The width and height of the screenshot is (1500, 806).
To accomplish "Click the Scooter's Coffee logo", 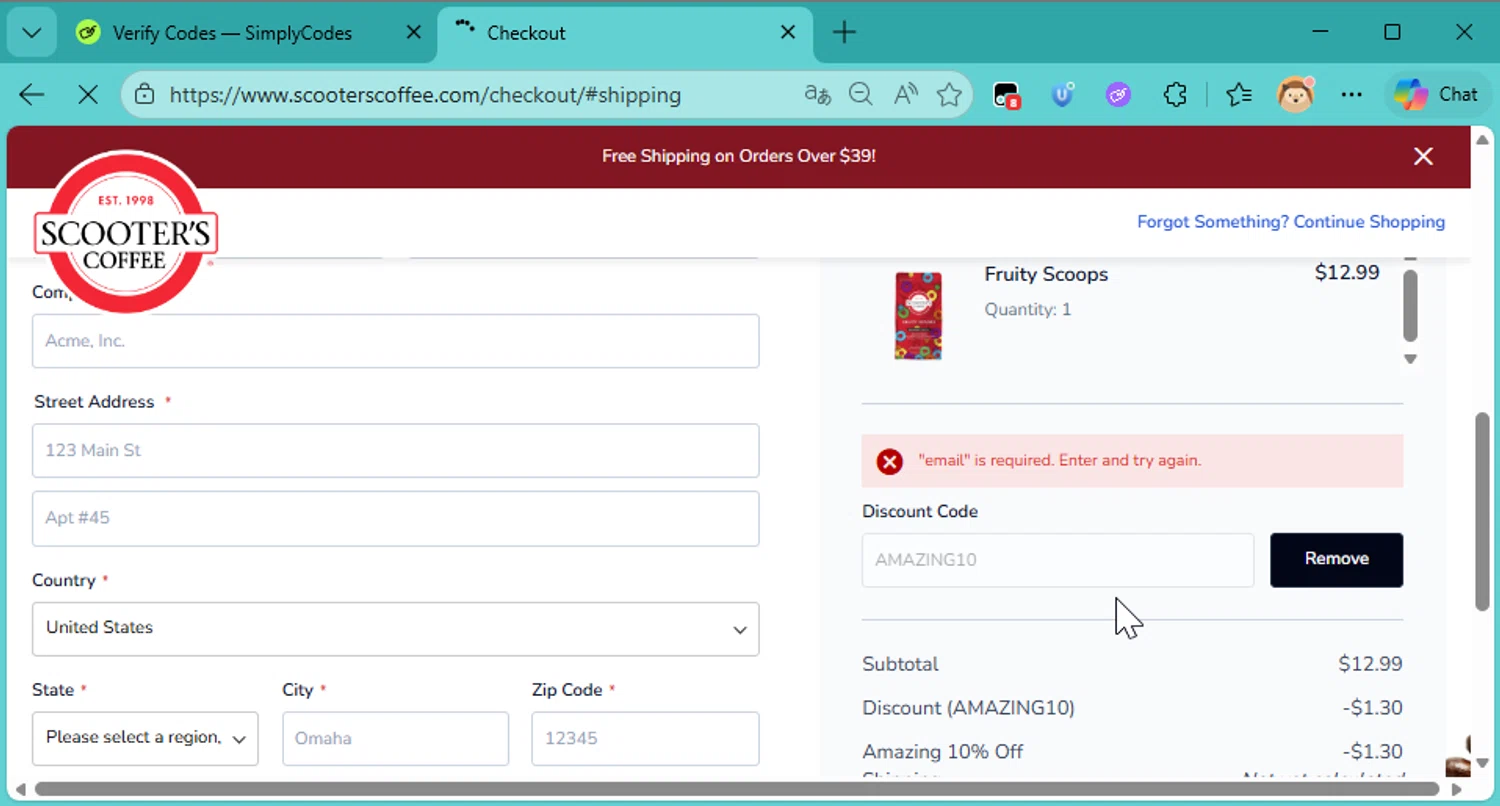I will (125, 232).
